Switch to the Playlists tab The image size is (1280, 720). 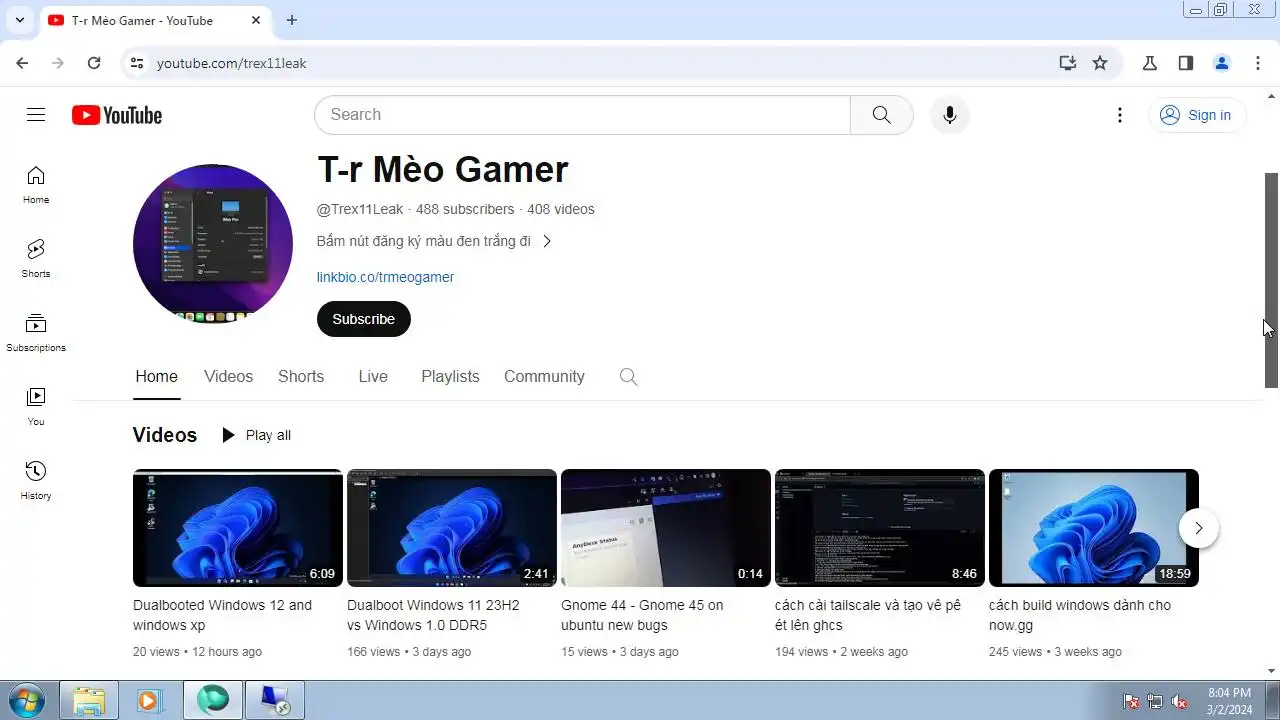click(x=450, y=377)
